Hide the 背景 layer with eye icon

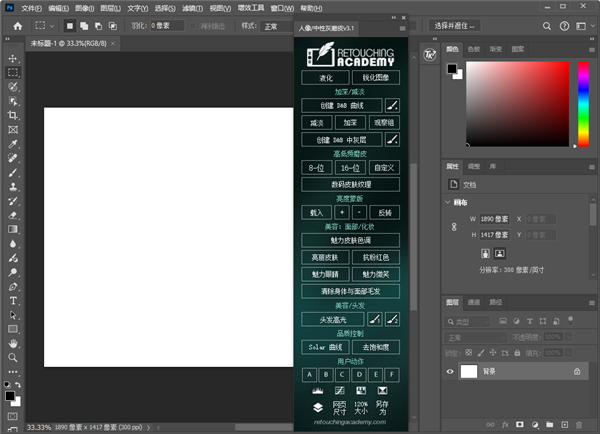[x=450, y=371]
